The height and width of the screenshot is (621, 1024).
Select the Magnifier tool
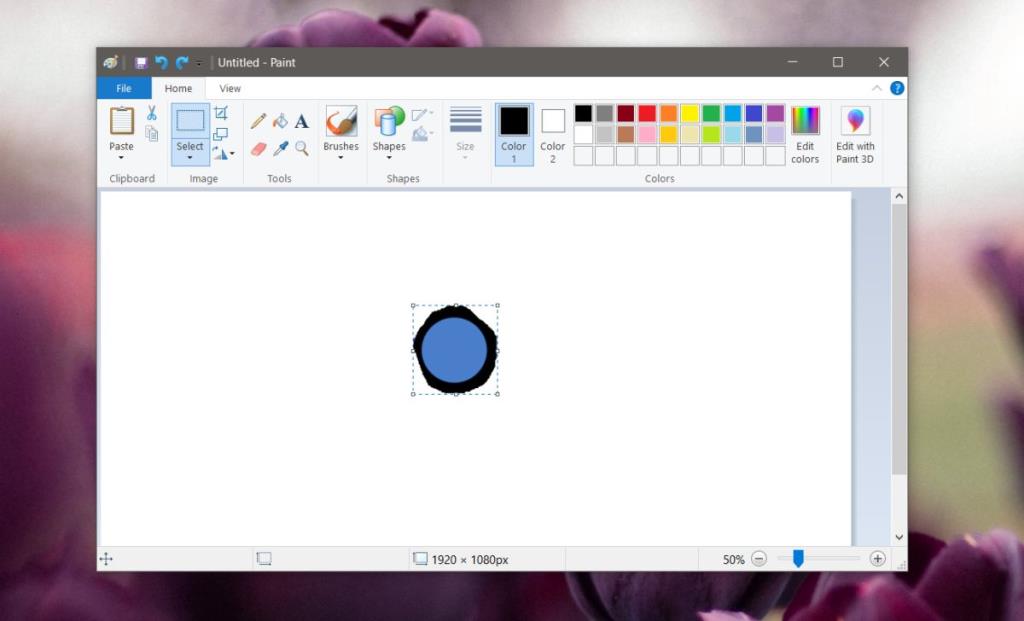pos(302,148)
